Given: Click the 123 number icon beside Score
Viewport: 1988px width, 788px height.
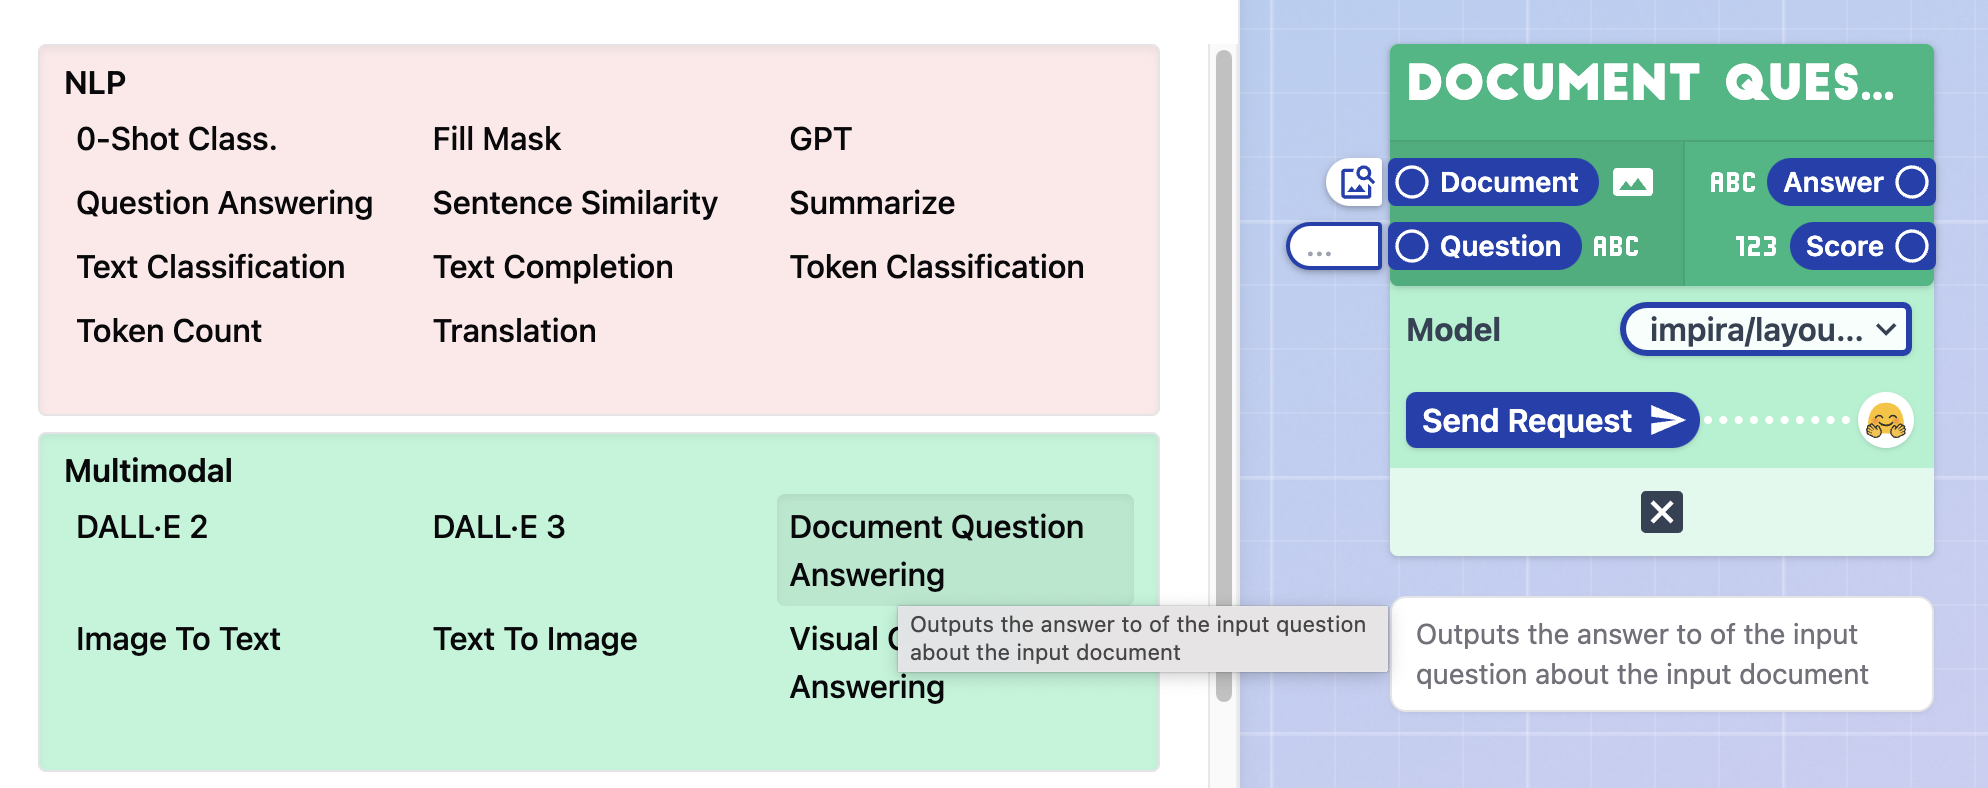Looking at the screenshot, I should [1755, 247].
